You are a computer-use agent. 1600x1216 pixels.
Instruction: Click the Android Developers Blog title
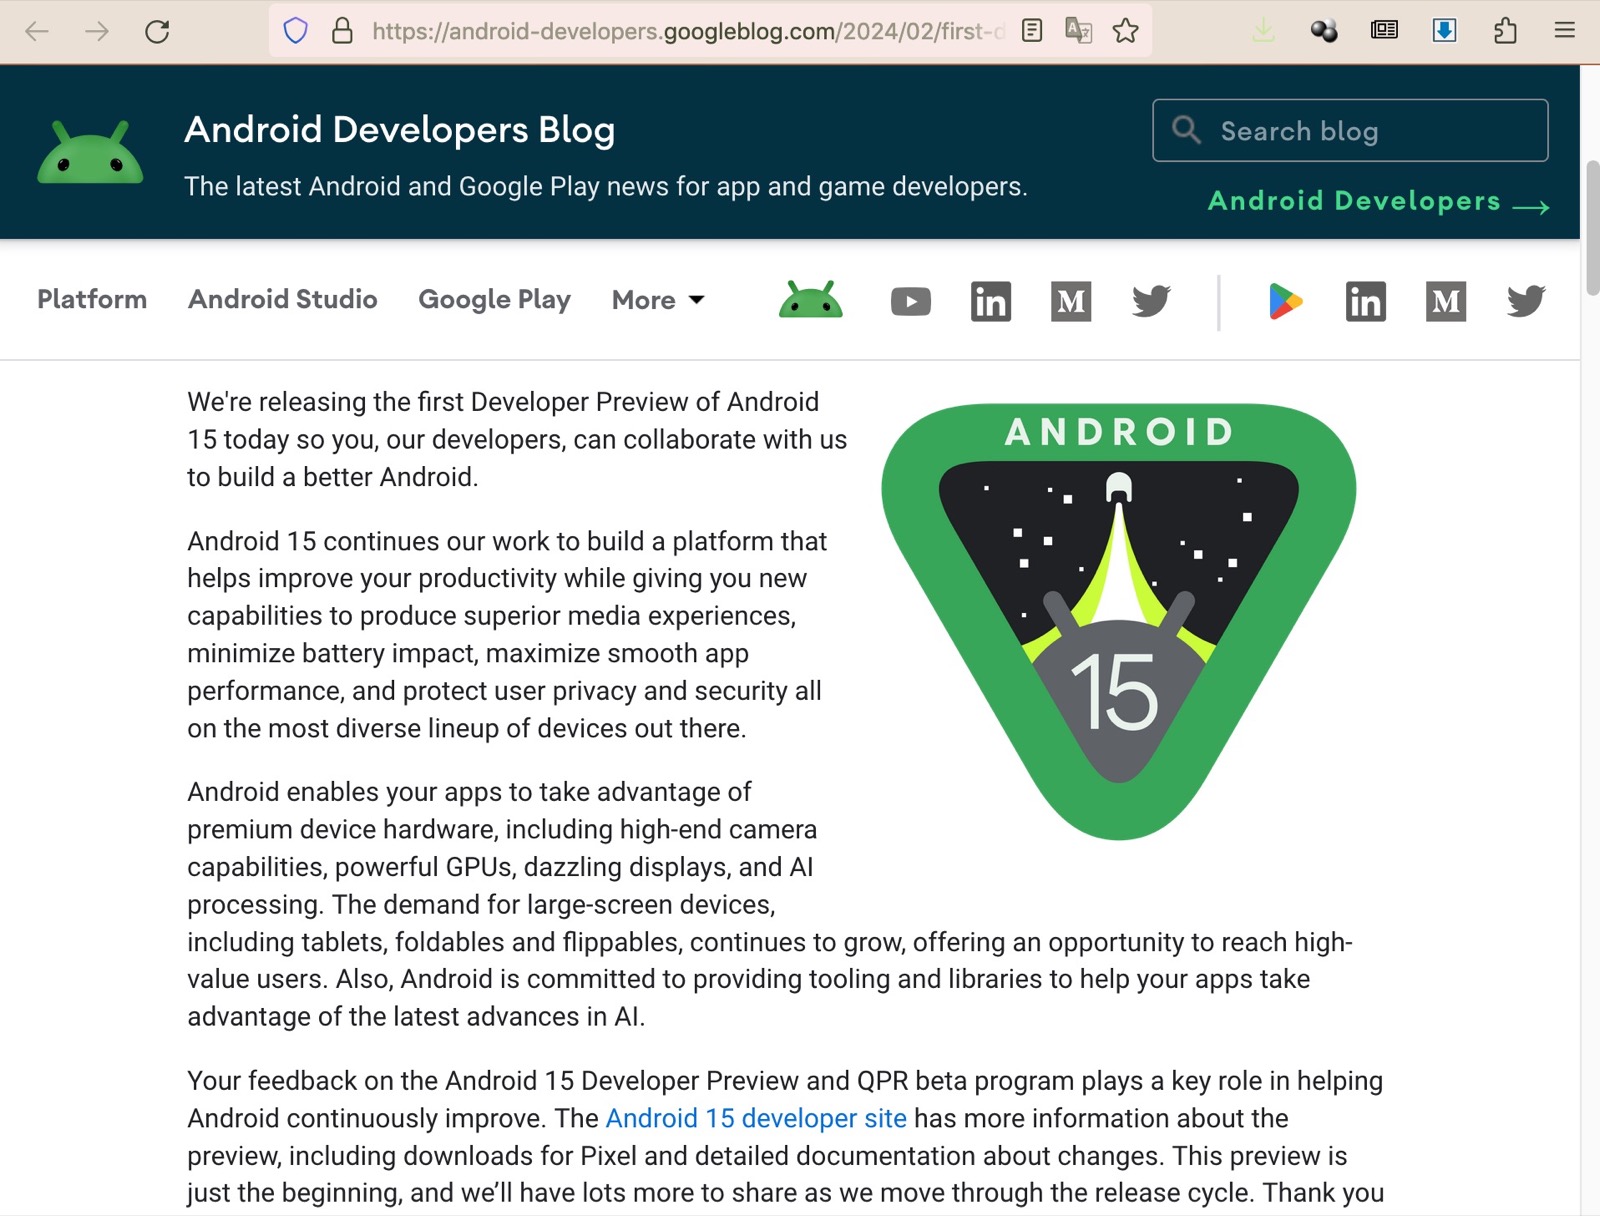click(x=400, y=130)
